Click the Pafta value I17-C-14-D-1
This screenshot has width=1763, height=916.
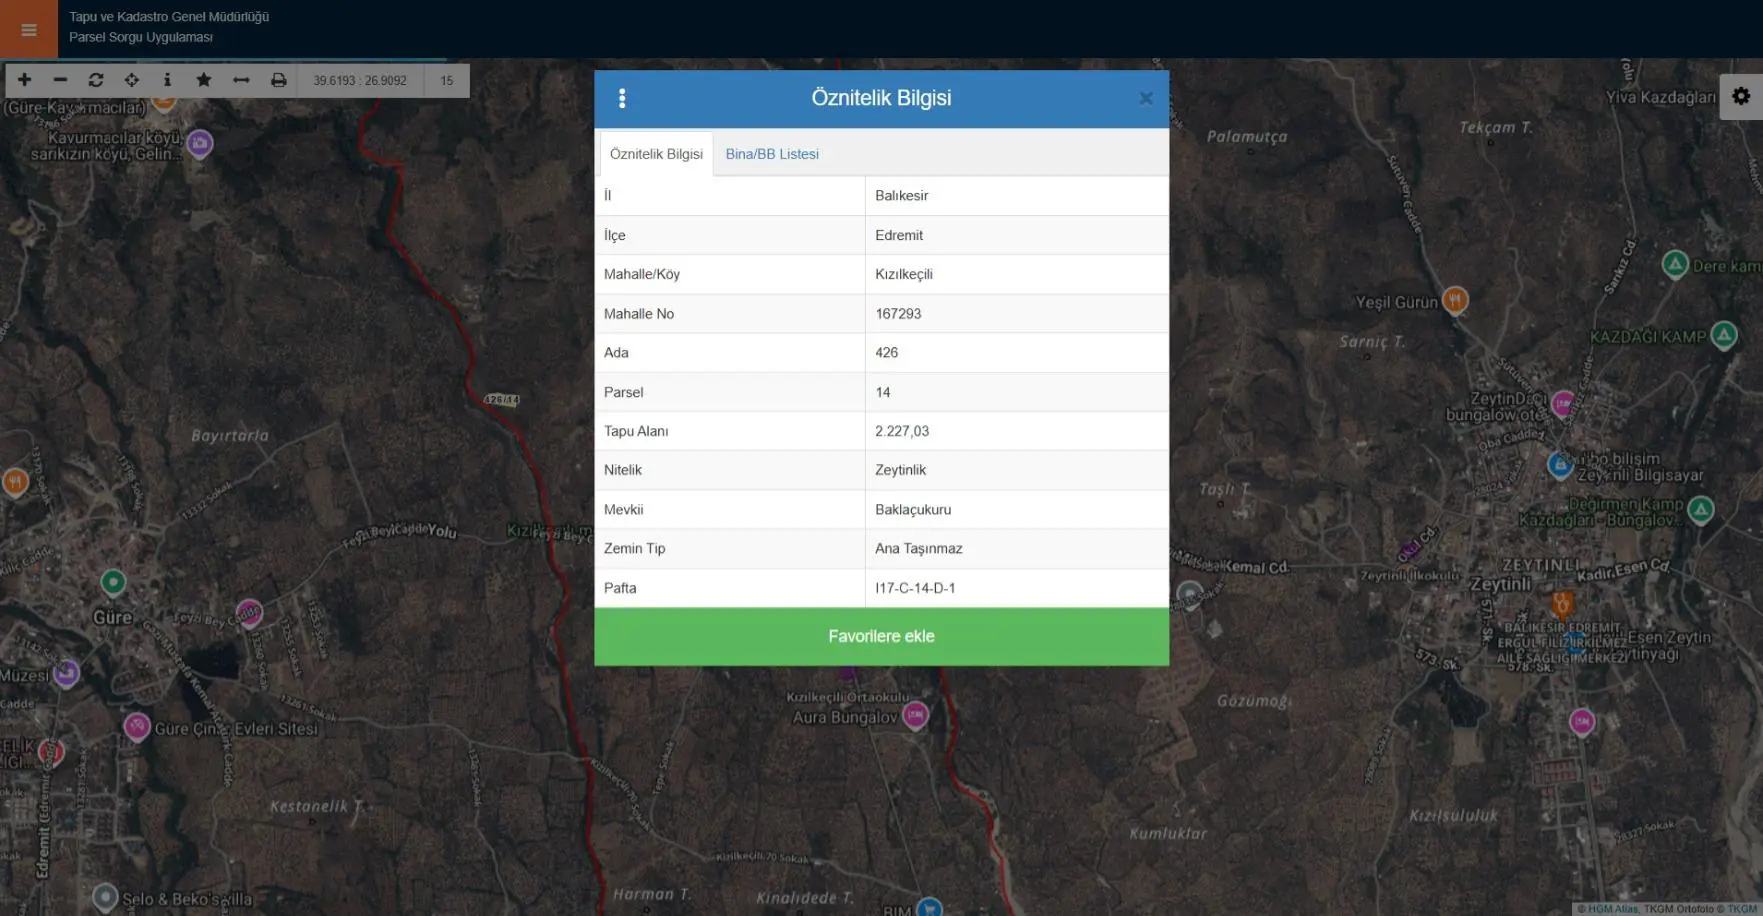[x=1017, y=588]
